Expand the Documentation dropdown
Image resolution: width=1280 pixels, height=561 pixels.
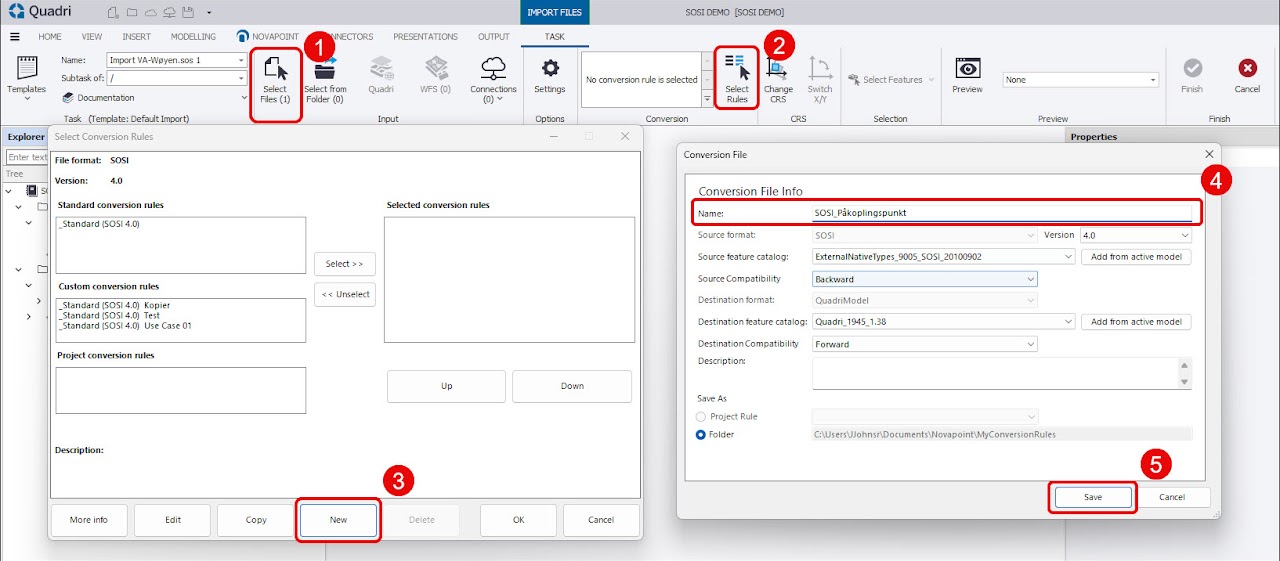pyautogui.click(x=245, y=98)
